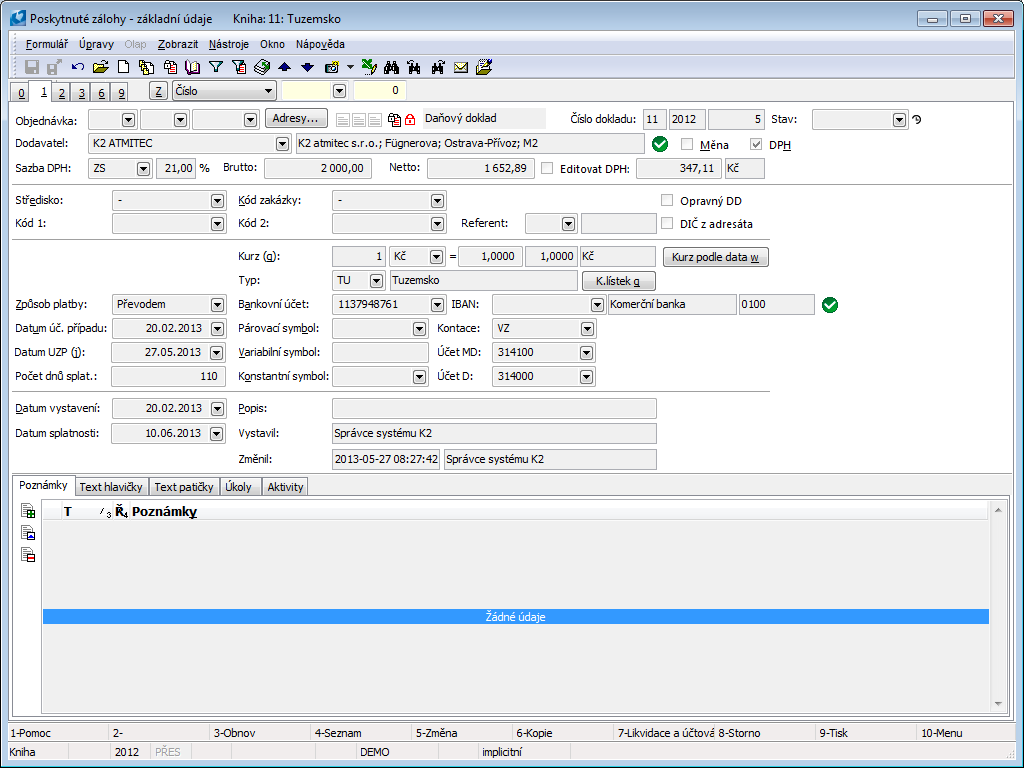Viewport: 1024px width, 768px height.
Task: Open the Dodavatel supplier dropdown
Action: [282, 144]
